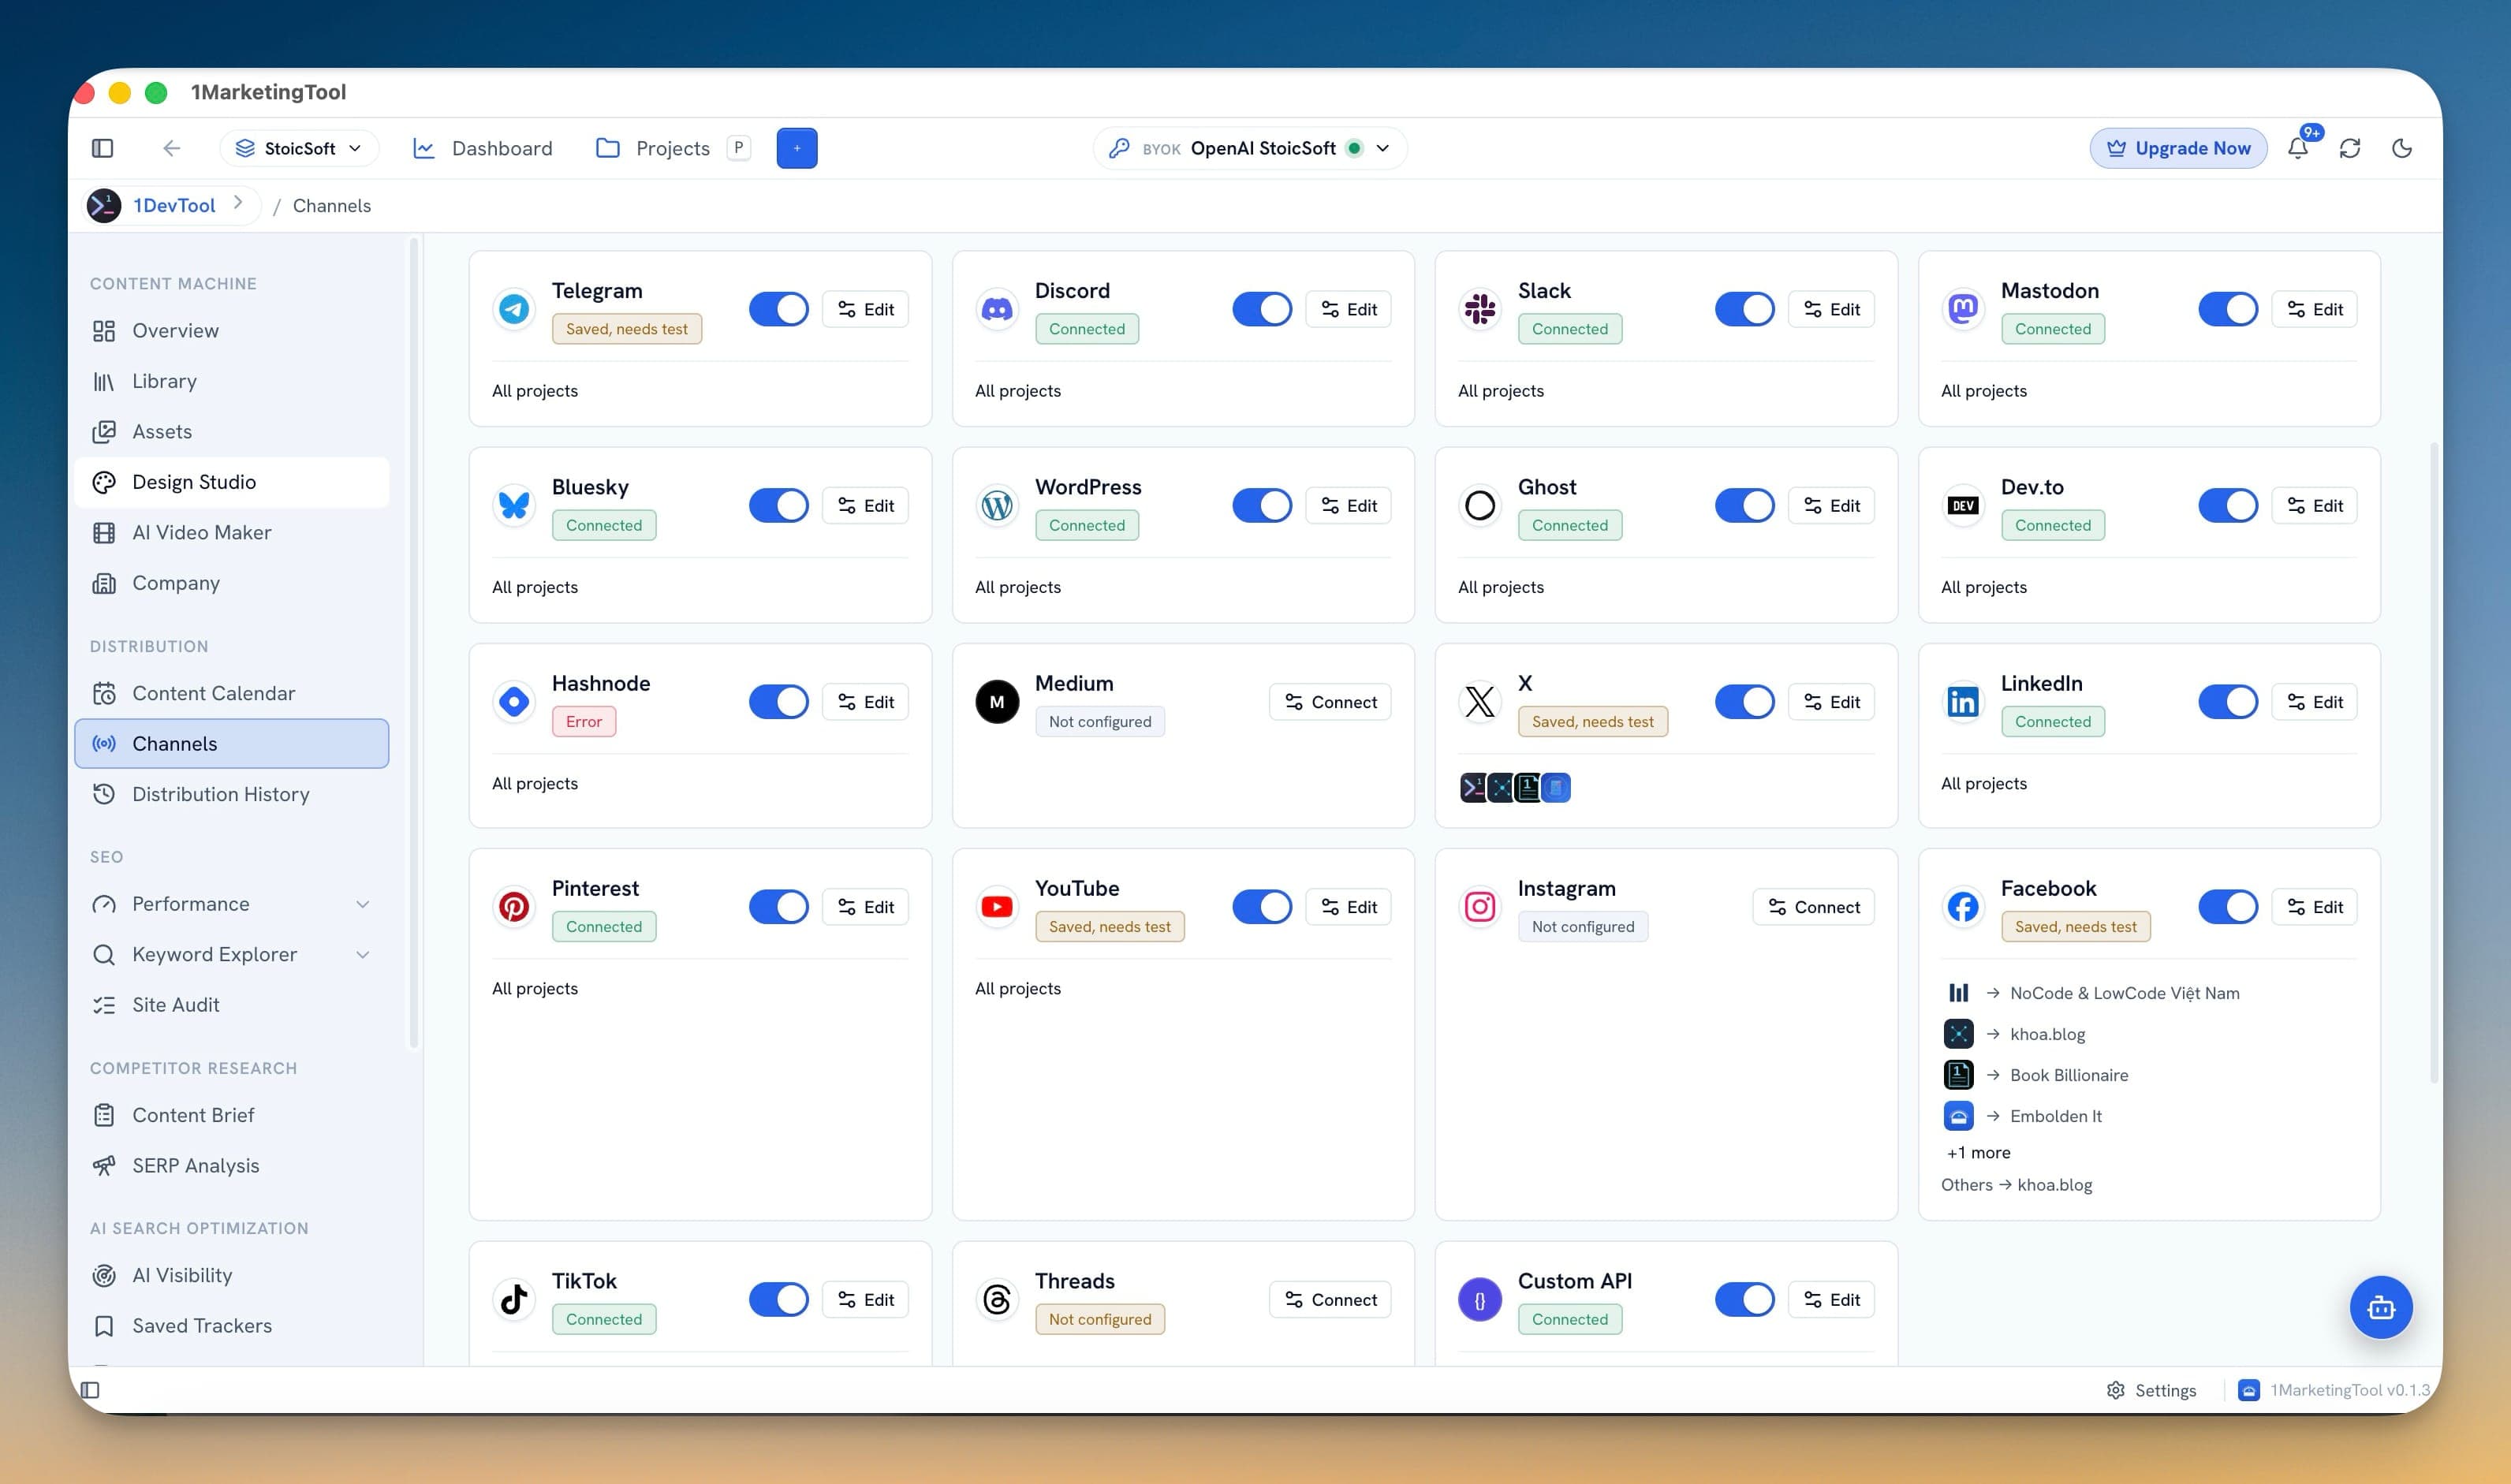The width and height of the screenshot is (2511, 1484).
Task: Click the main content vertical scrollbar
Action: pyautogui.click(x=2434, y=762)
